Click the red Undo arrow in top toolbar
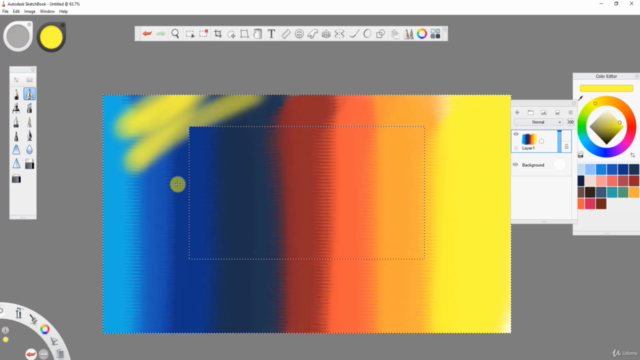The width and height of the screenshot is (640, 360). point(147,34)
